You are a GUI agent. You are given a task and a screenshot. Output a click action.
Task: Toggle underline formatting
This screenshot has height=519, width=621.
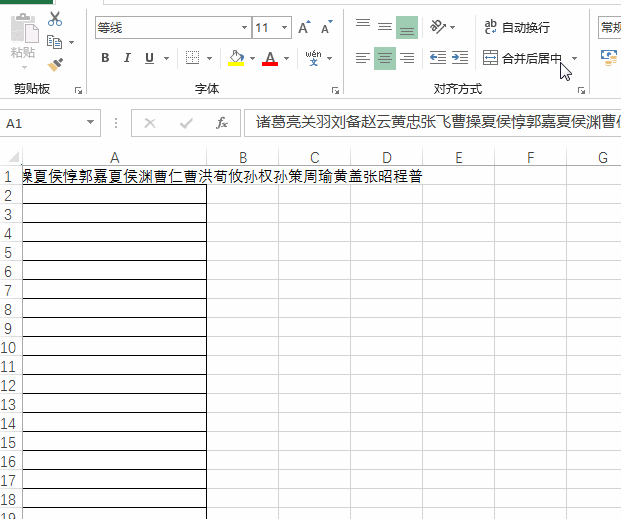click(149, 58)
